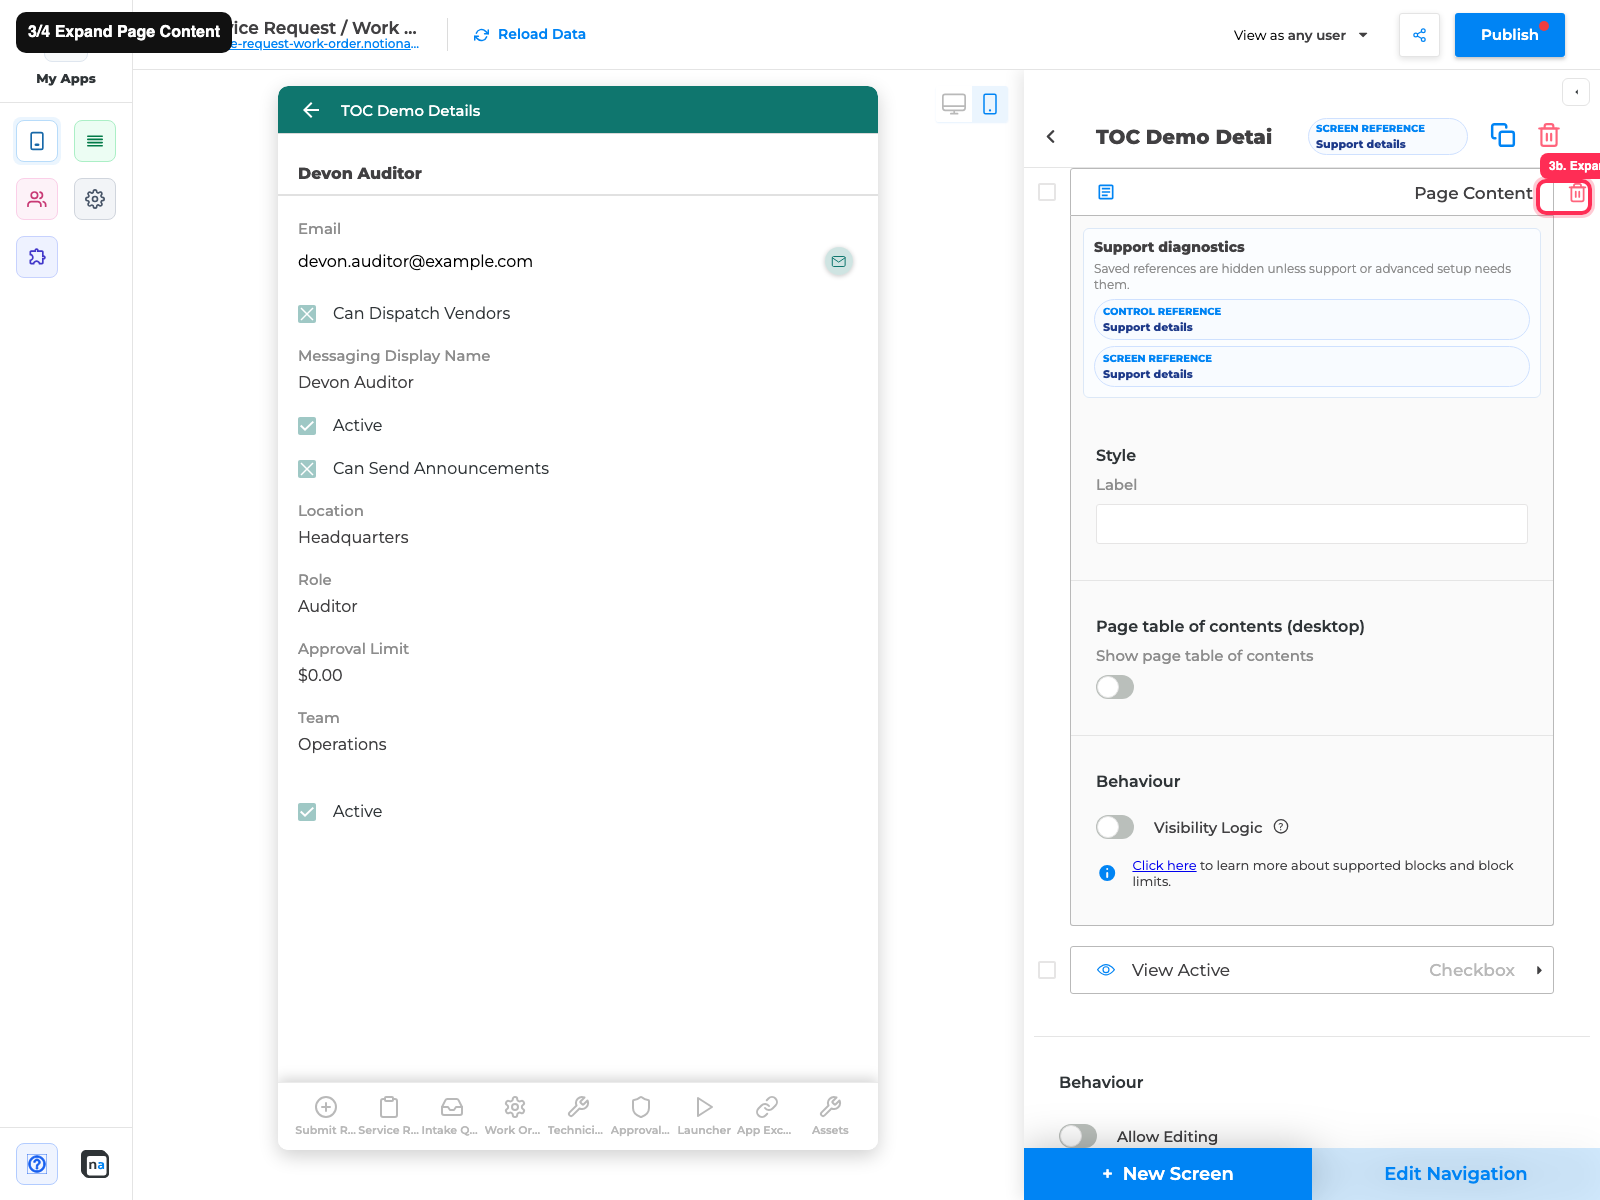Open Approval... tab in preview navbar

pos(640,1116)
